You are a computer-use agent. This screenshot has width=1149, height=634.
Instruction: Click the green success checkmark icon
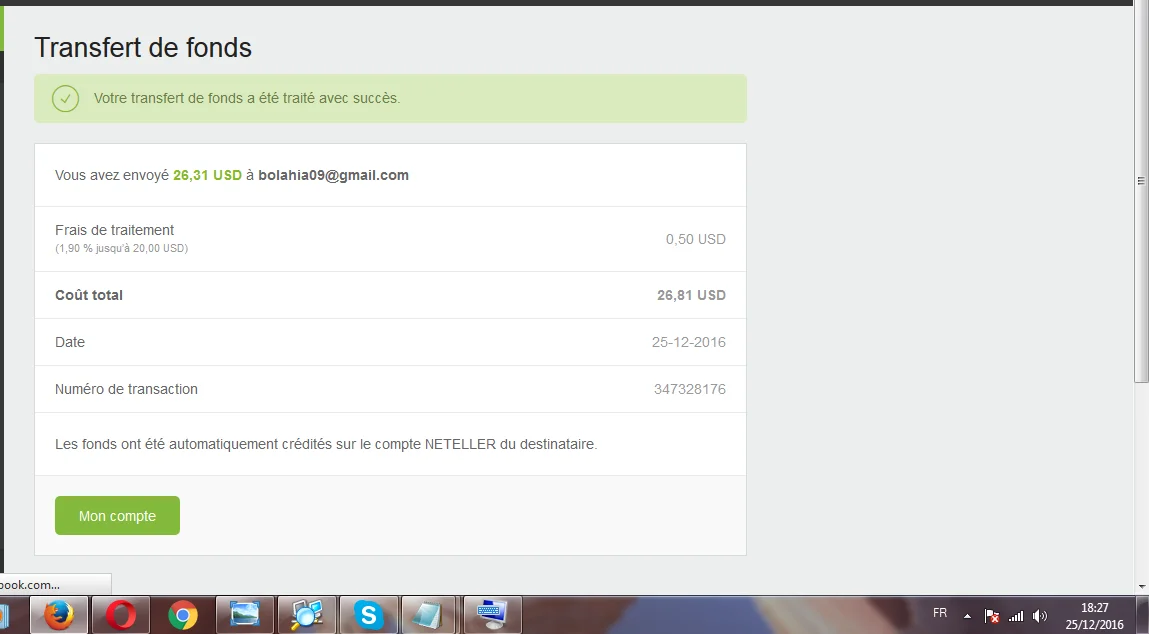tap(65, 98)
